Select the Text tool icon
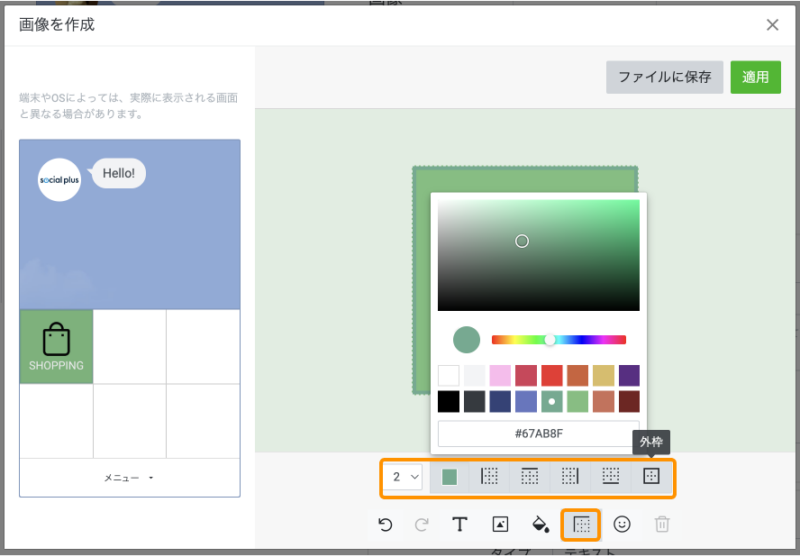Image resolution: width=800 pixels, height=557 pixels. pyautogui.click(x=460, y=524)
